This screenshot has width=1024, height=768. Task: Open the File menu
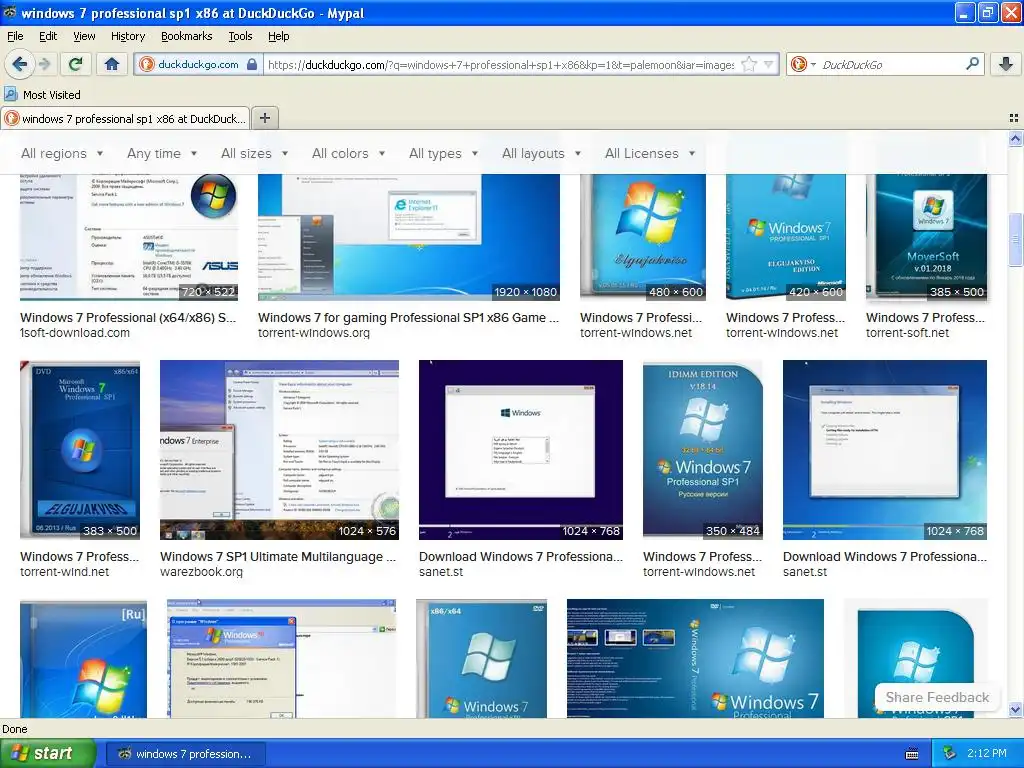click(x=15, y=37)
